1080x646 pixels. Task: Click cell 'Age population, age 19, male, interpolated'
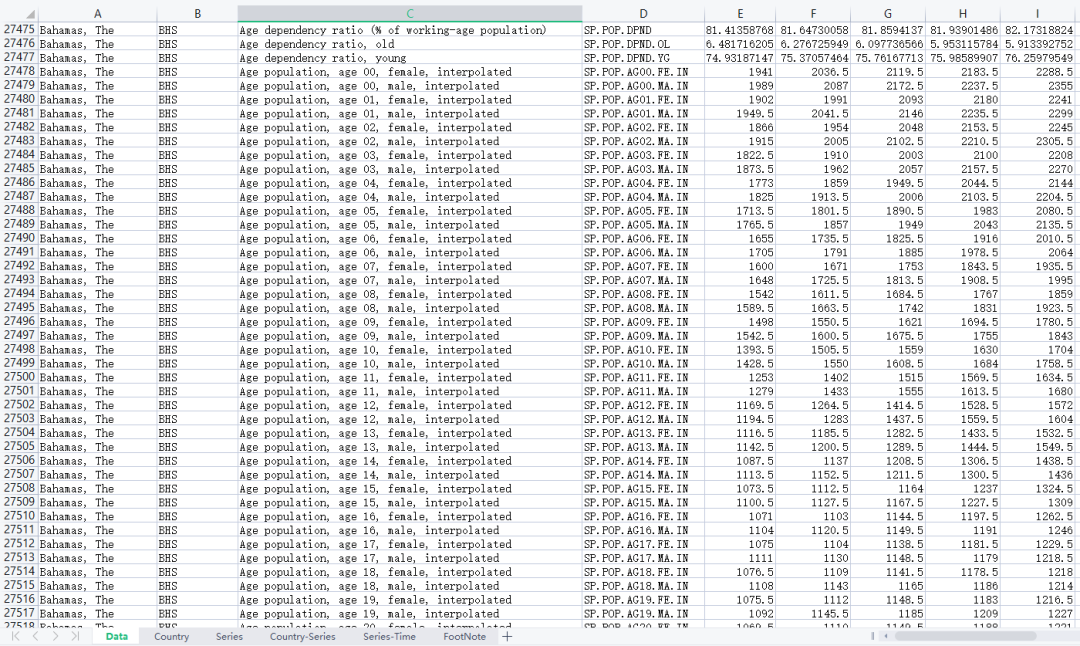click(x=410, y=613)
